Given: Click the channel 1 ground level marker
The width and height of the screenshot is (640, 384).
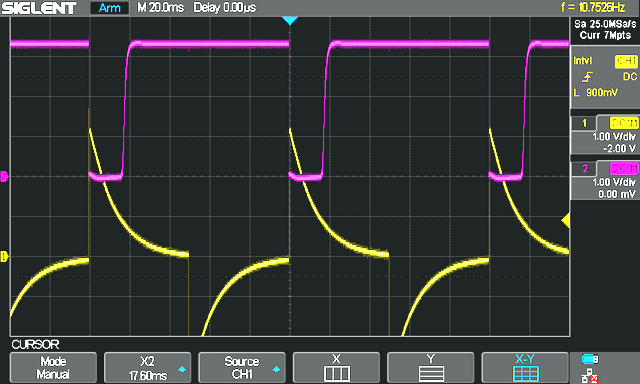Looking at the screenshot, I should (4, 257).
